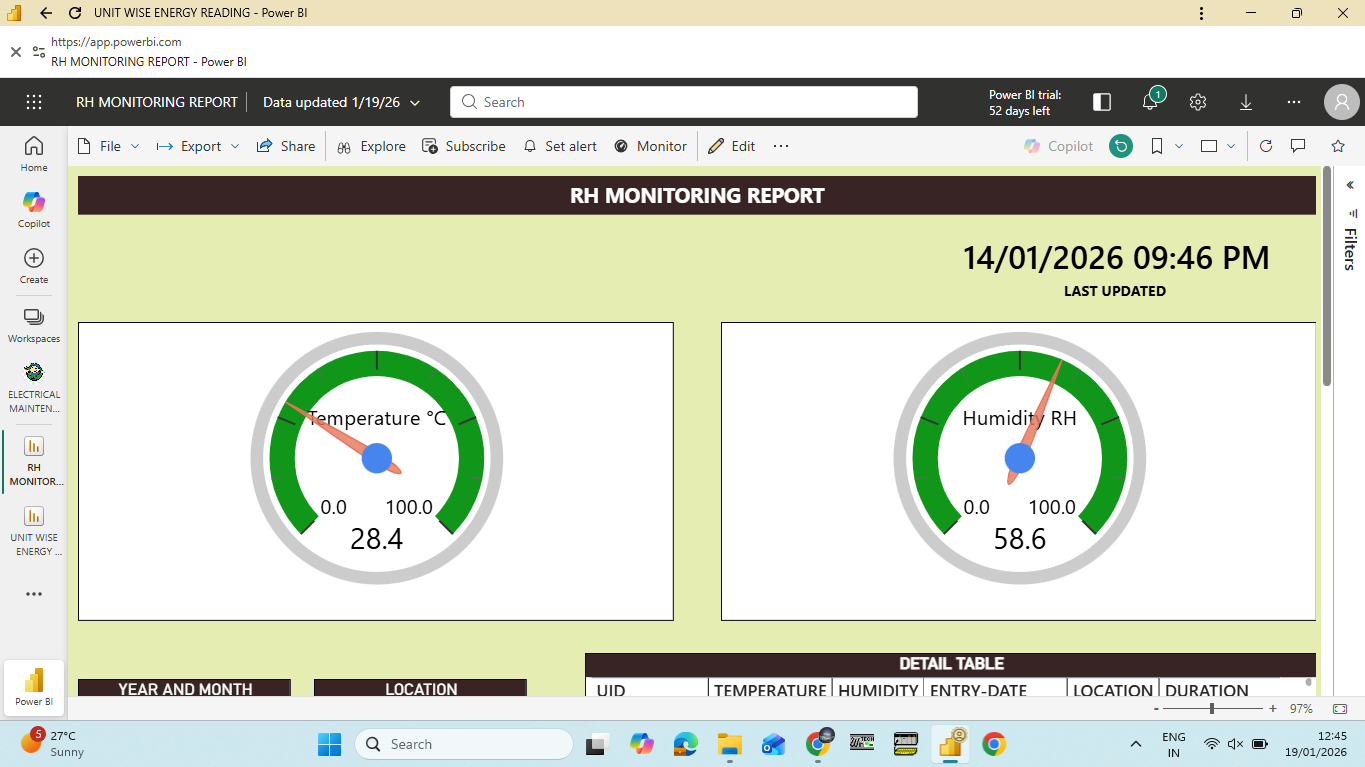Screen dimensions: 1365x767
Task: Add report to favorites star icon
Action: pos(1338,146)
